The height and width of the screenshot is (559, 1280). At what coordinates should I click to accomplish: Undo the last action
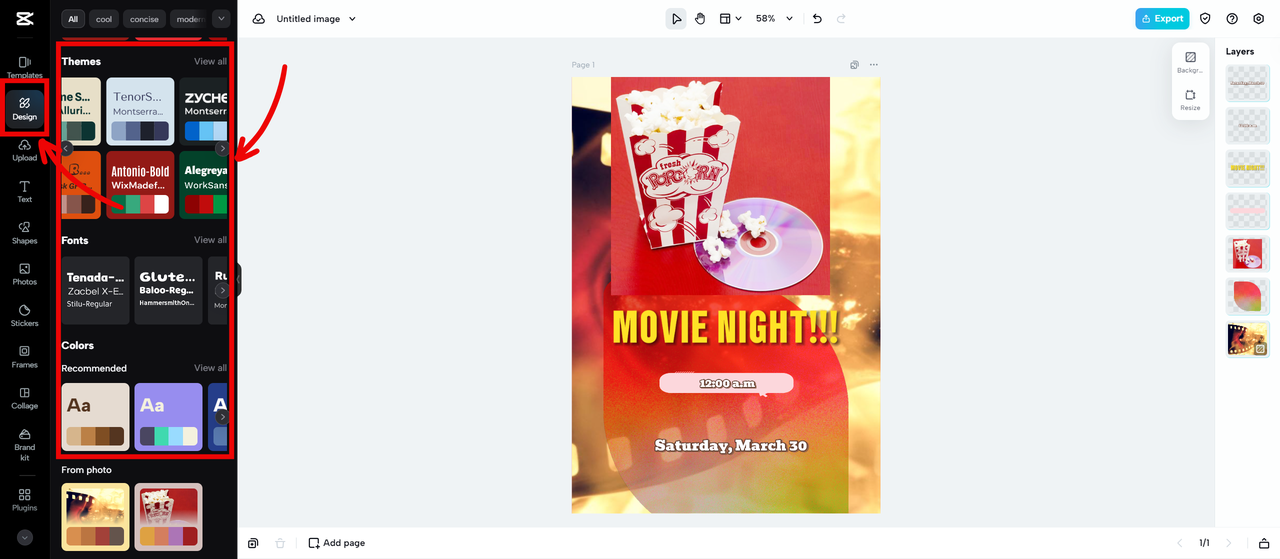pos(817,18)
